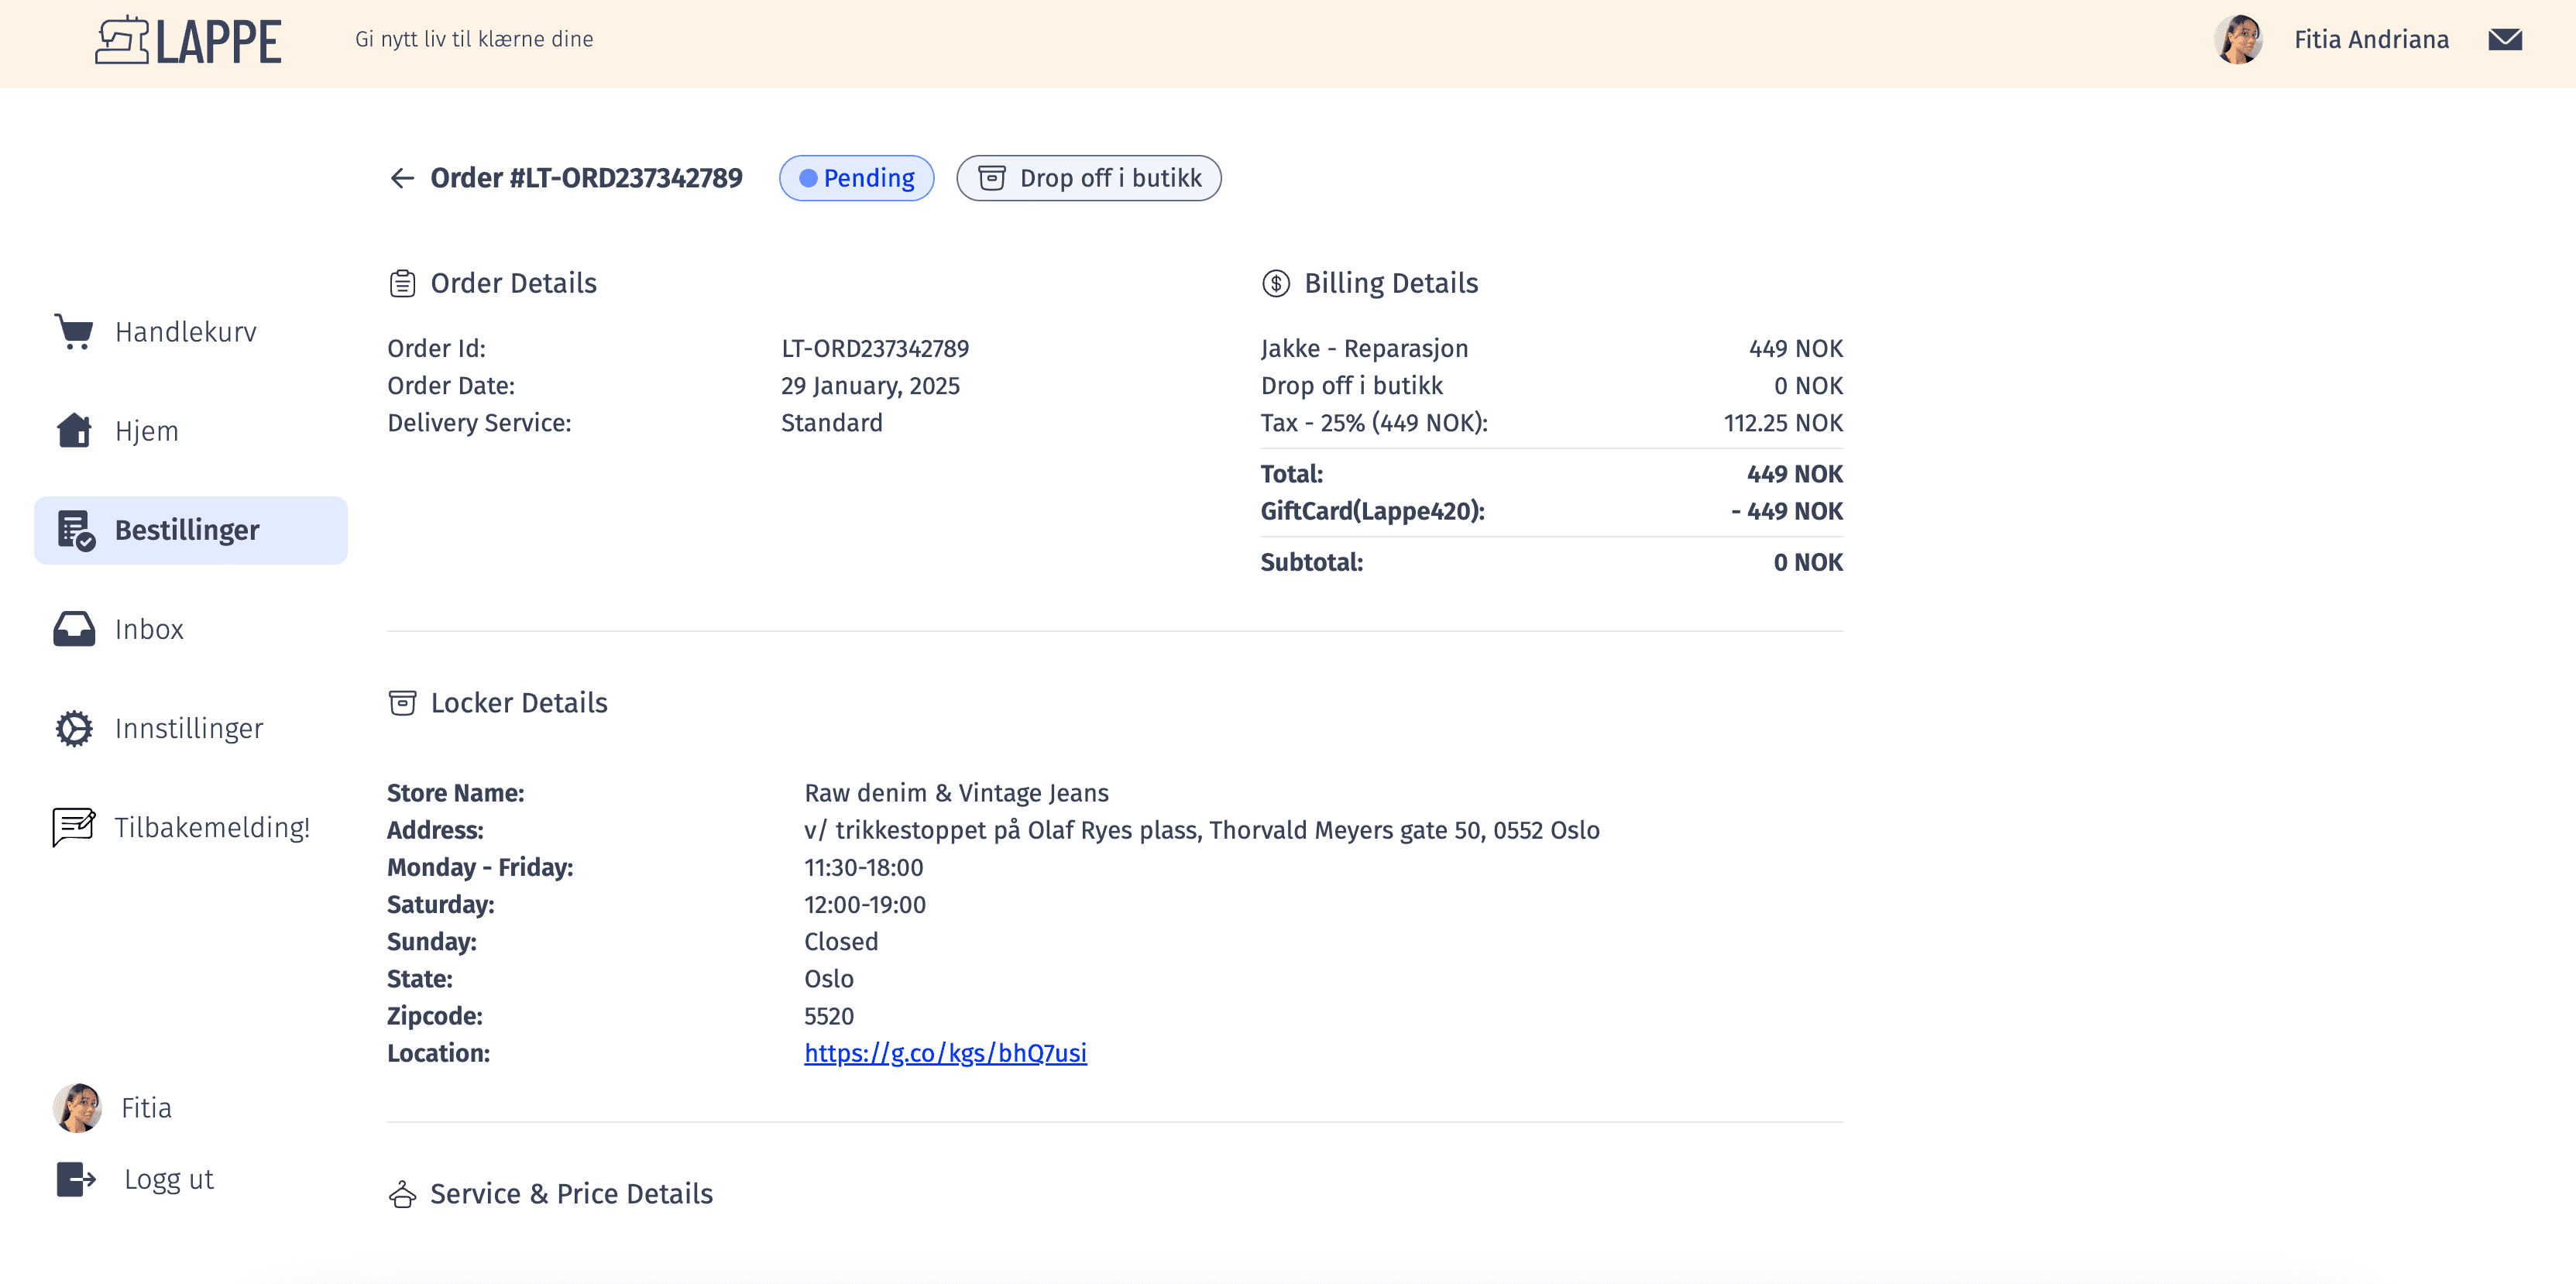Click the Hjem house icon
Screen dimensions: 2576x1284
pyautogui.click(x=74, y=431)
